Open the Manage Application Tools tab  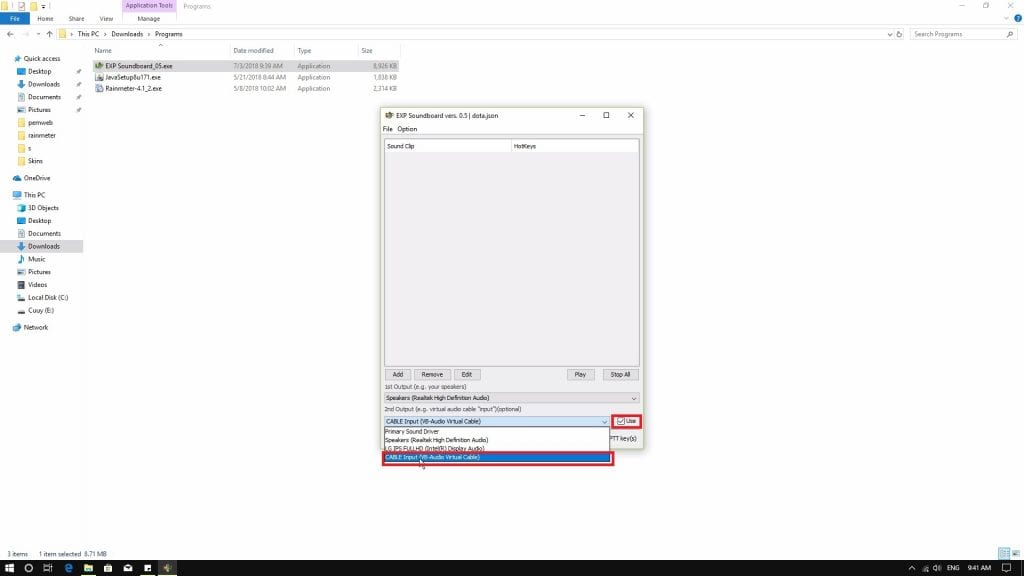click(x=149, y=19)
